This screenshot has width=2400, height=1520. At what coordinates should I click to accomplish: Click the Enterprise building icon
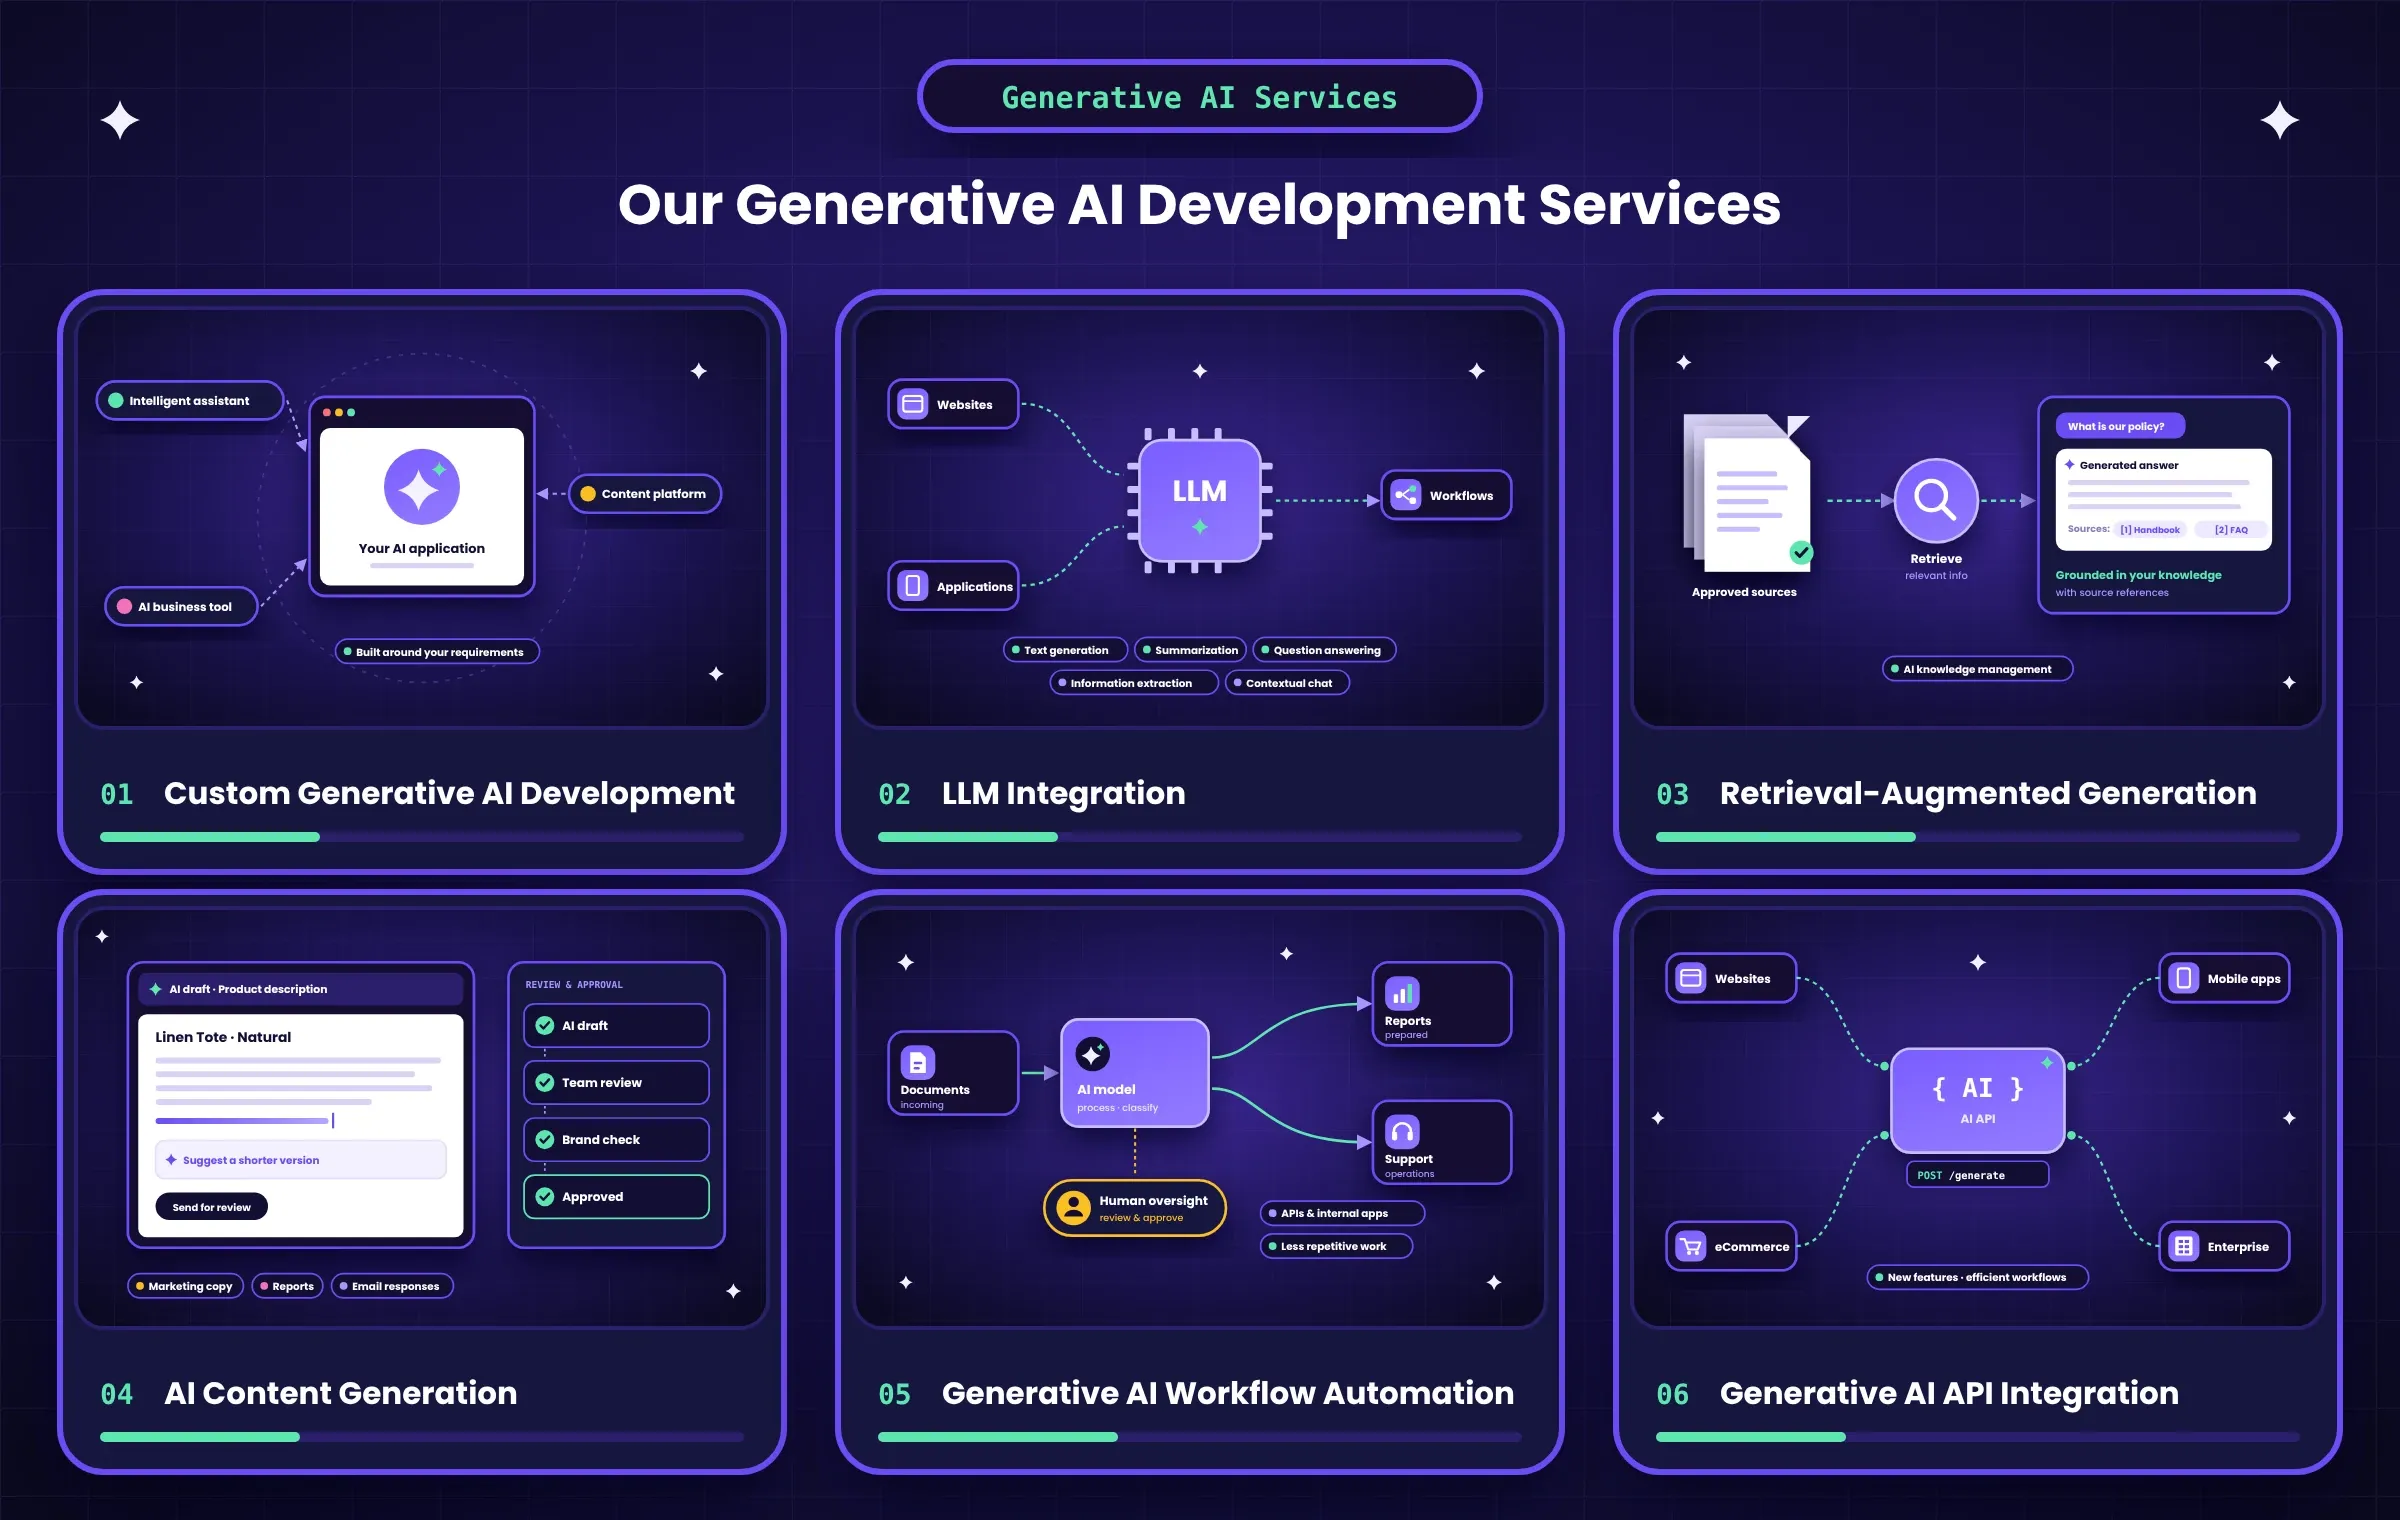click(2184, 1246)
